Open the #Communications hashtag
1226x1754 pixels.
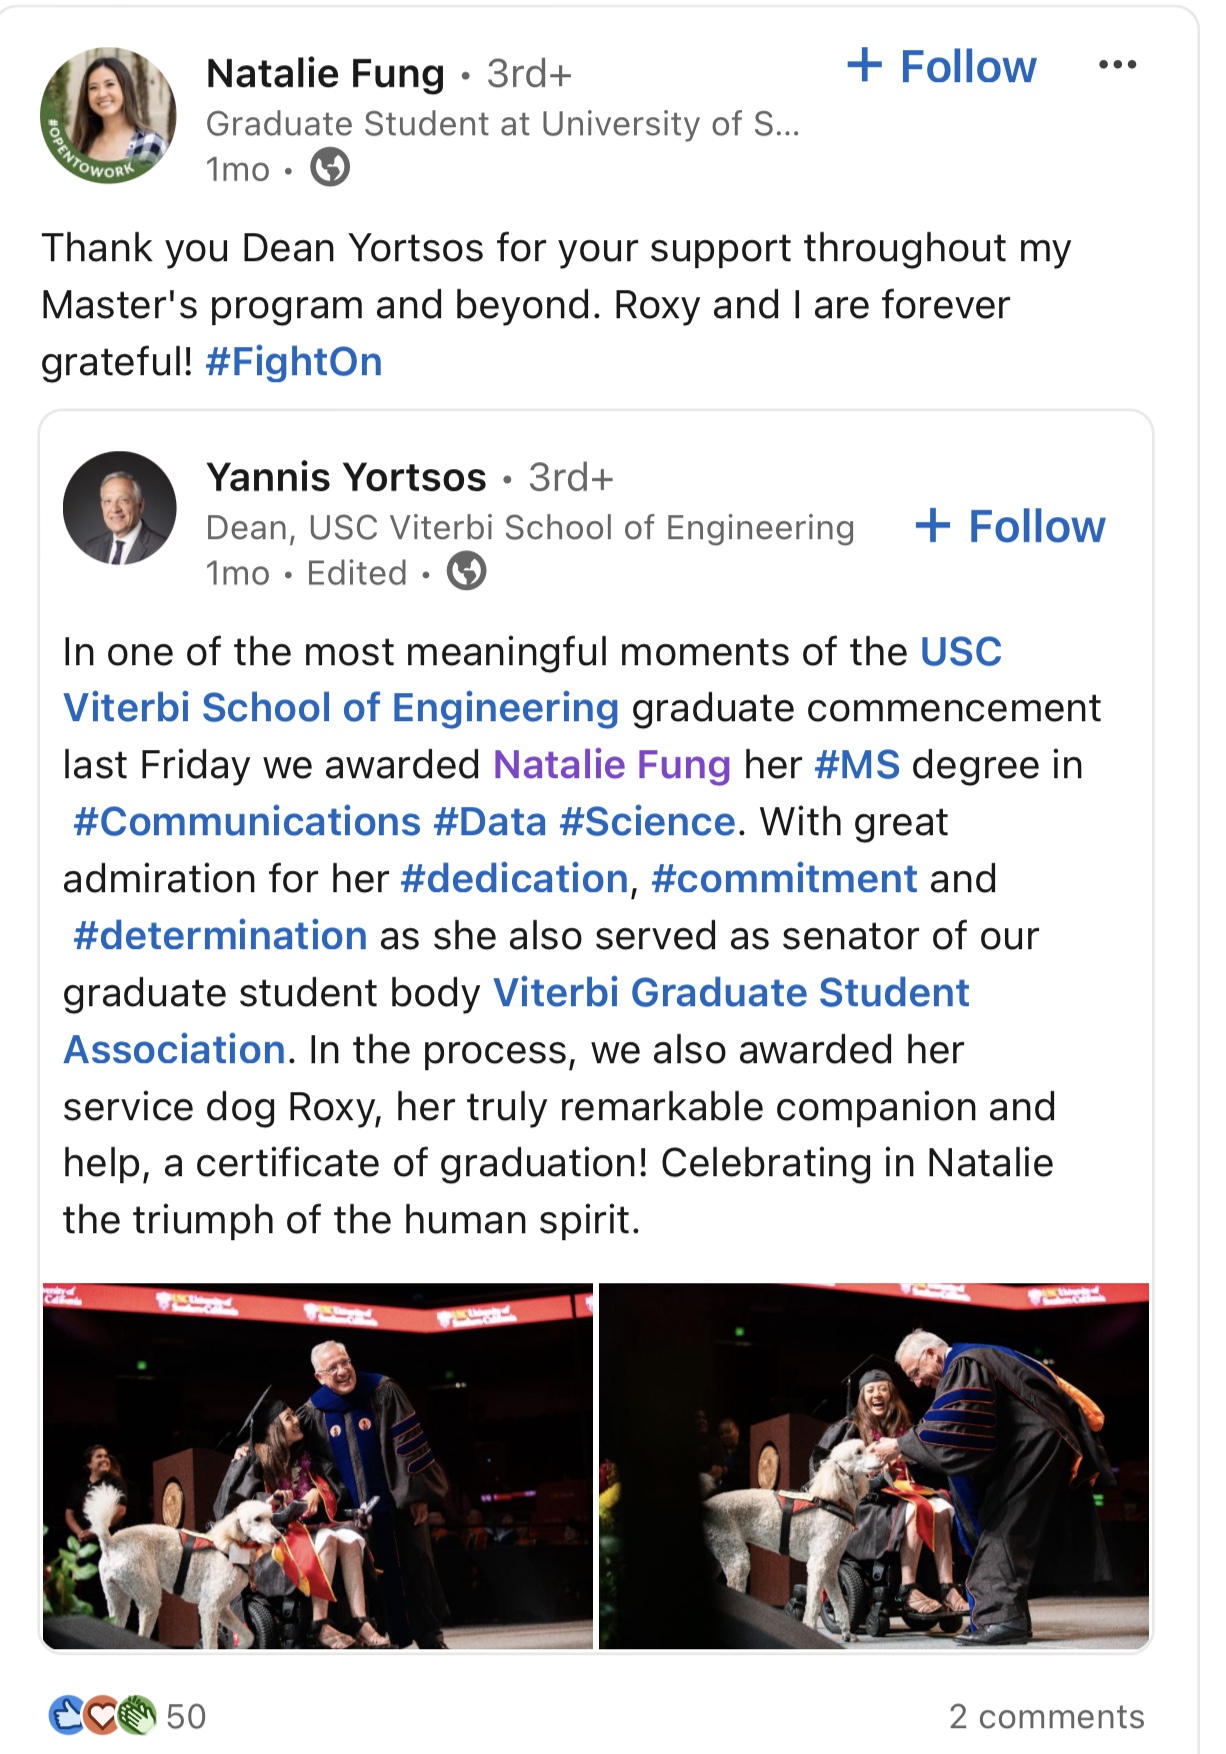click(x=247, y=822)
